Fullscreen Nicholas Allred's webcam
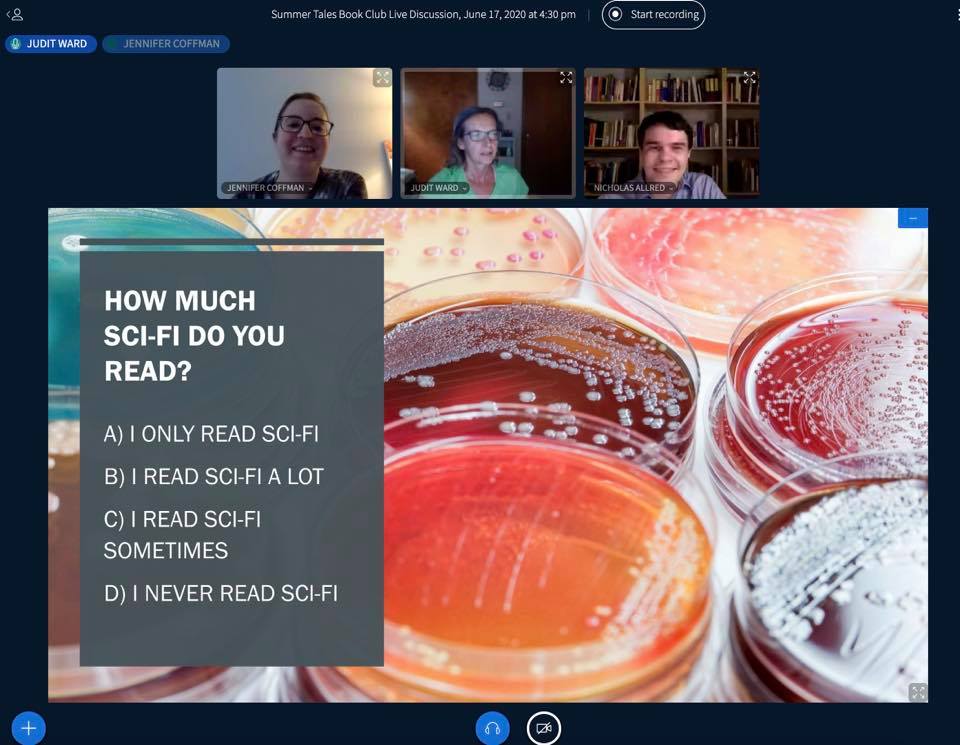 (x=749, y=78)
